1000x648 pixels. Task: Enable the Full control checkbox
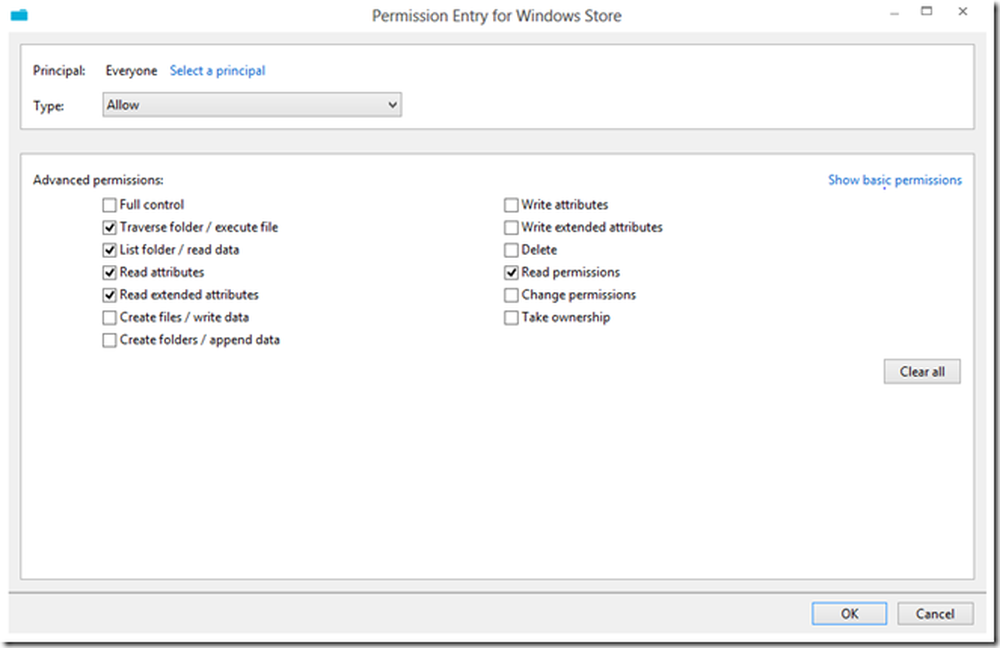tap(109, 205)
